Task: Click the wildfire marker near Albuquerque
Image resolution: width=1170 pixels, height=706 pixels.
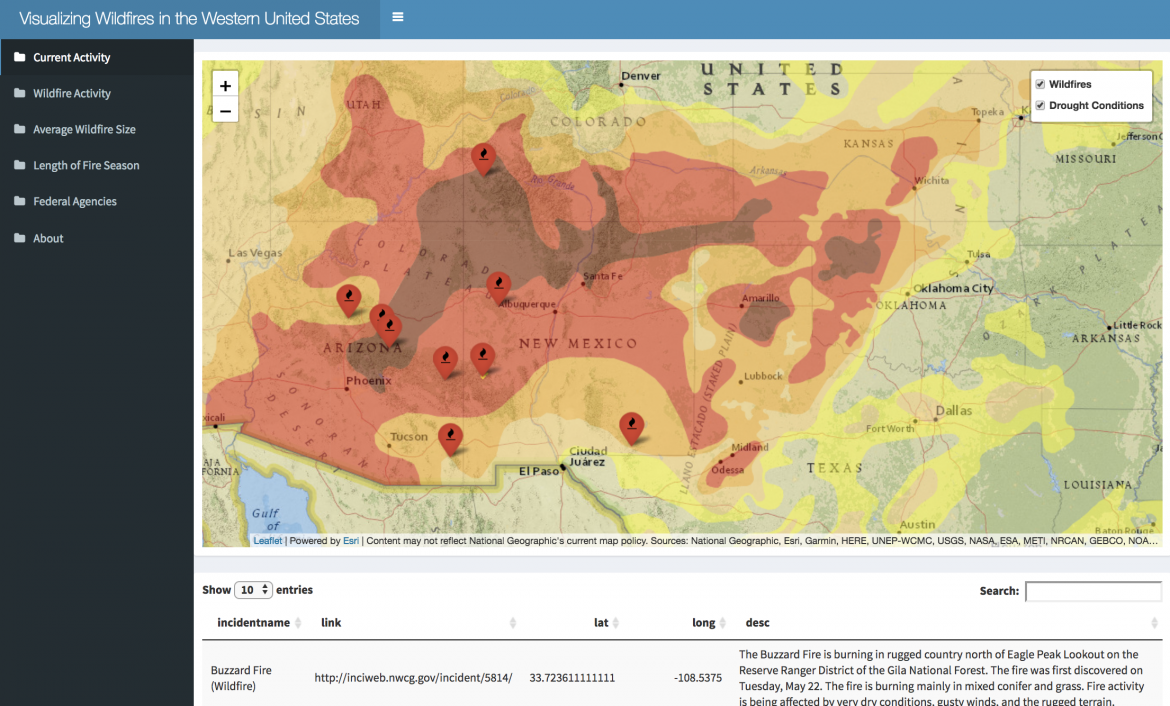Action: 498,287
